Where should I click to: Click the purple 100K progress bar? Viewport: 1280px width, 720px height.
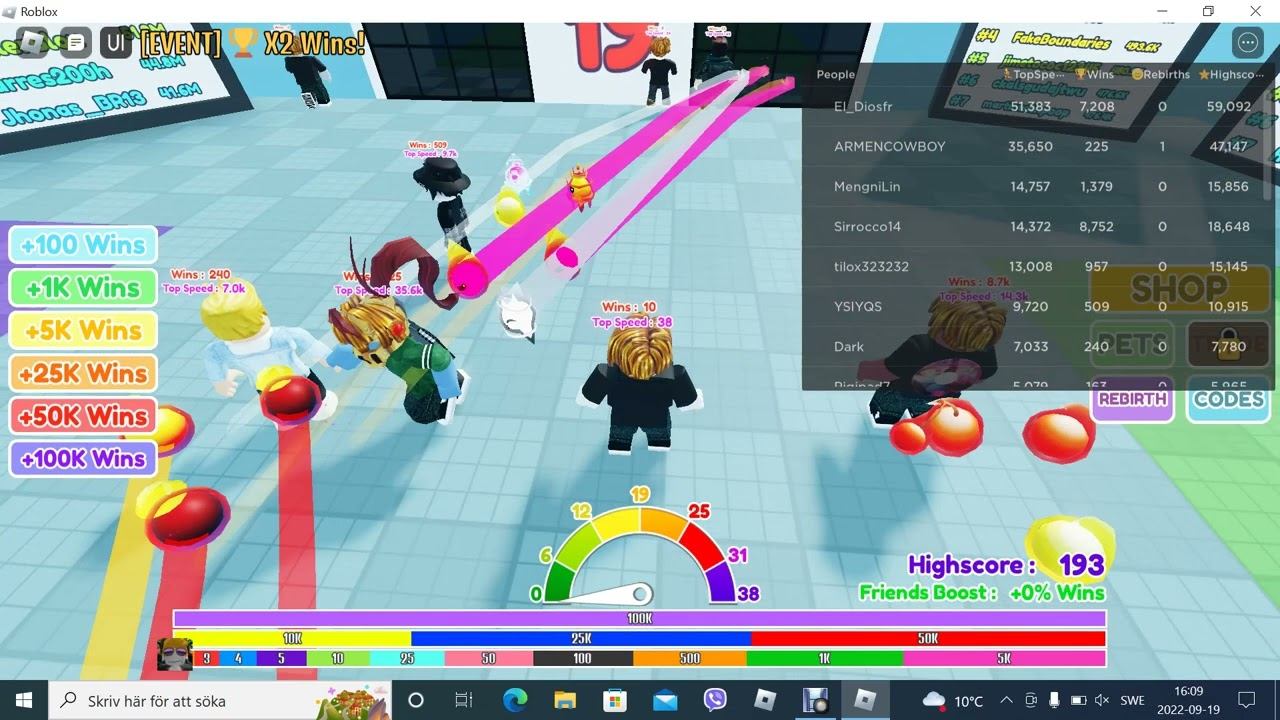click(640, 619)
